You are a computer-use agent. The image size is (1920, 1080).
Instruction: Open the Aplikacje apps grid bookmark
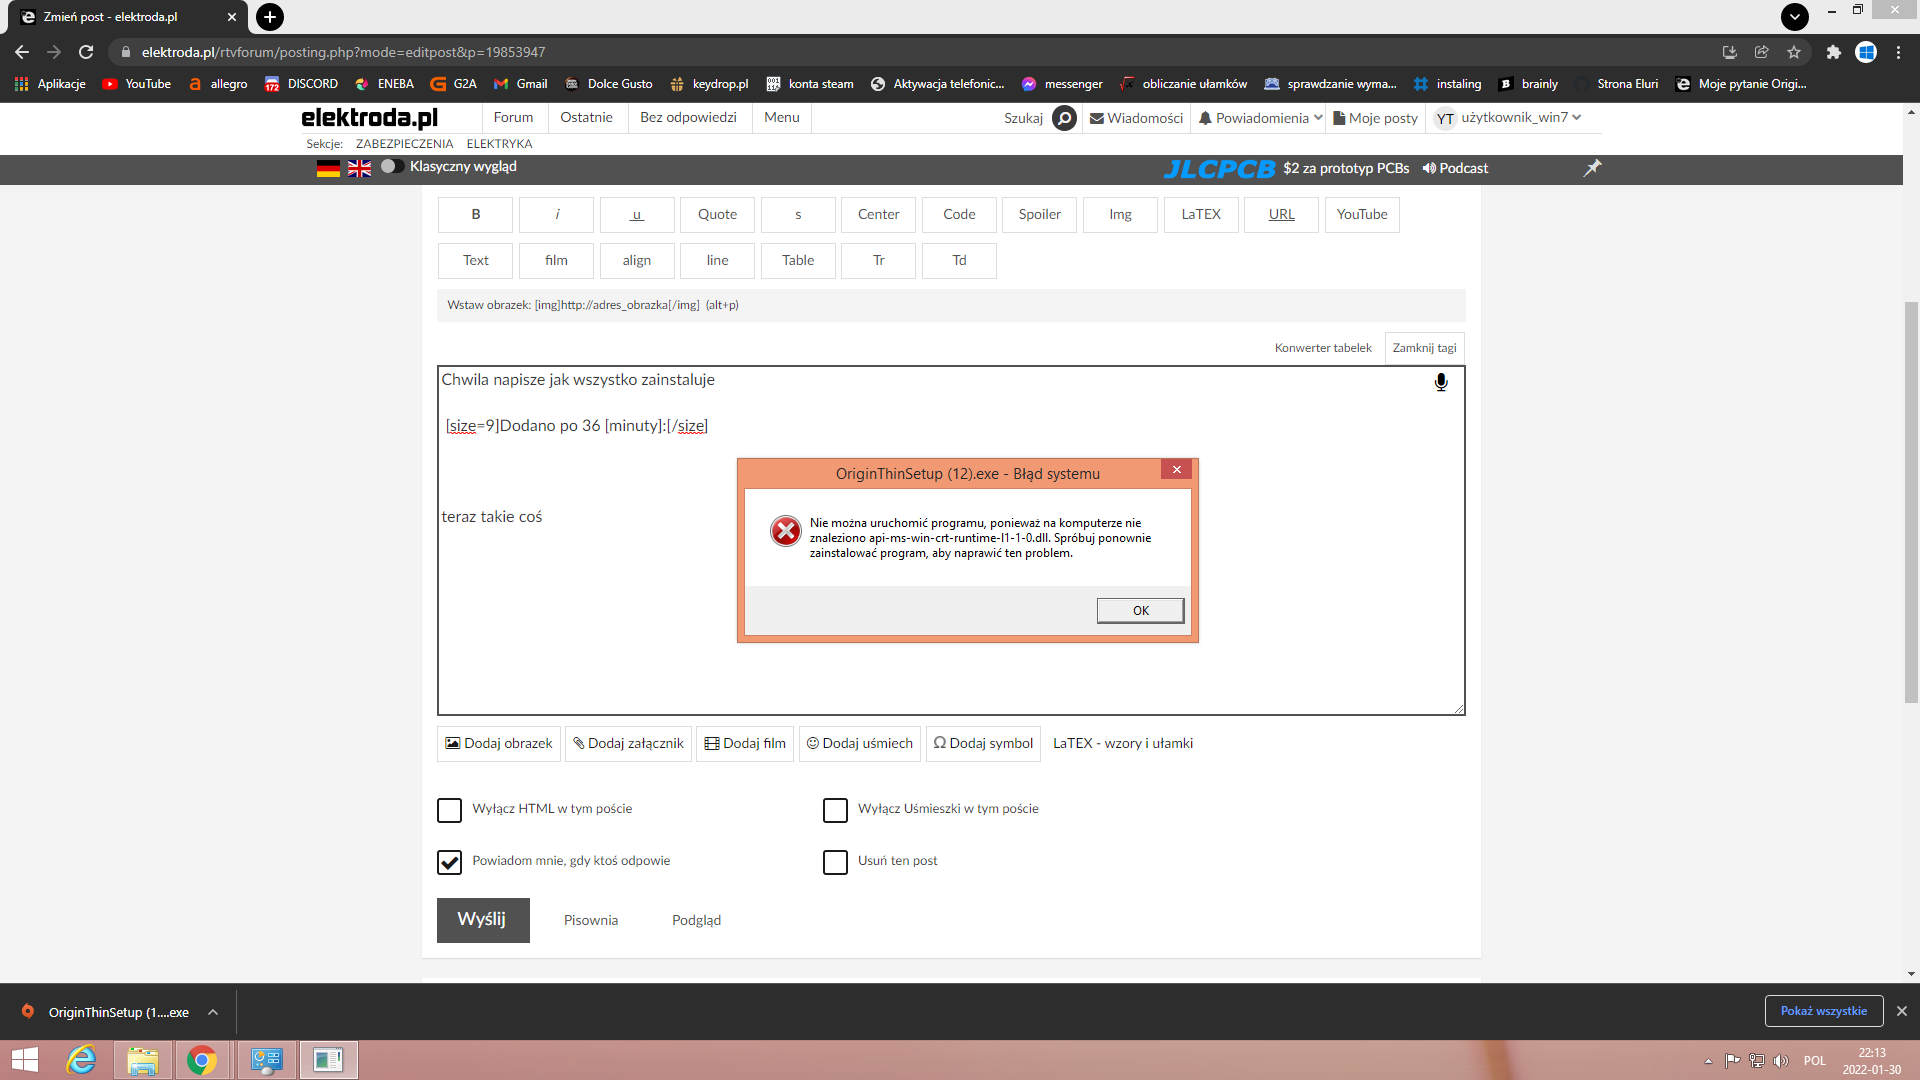pyautogui.click(x=50, y=84)
